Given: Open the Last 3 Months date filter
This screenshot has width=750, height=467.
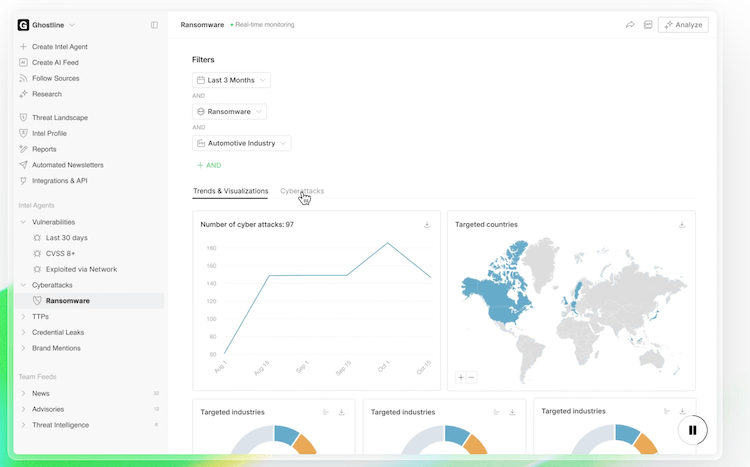Looking at the screenshot, I should 231,80.
